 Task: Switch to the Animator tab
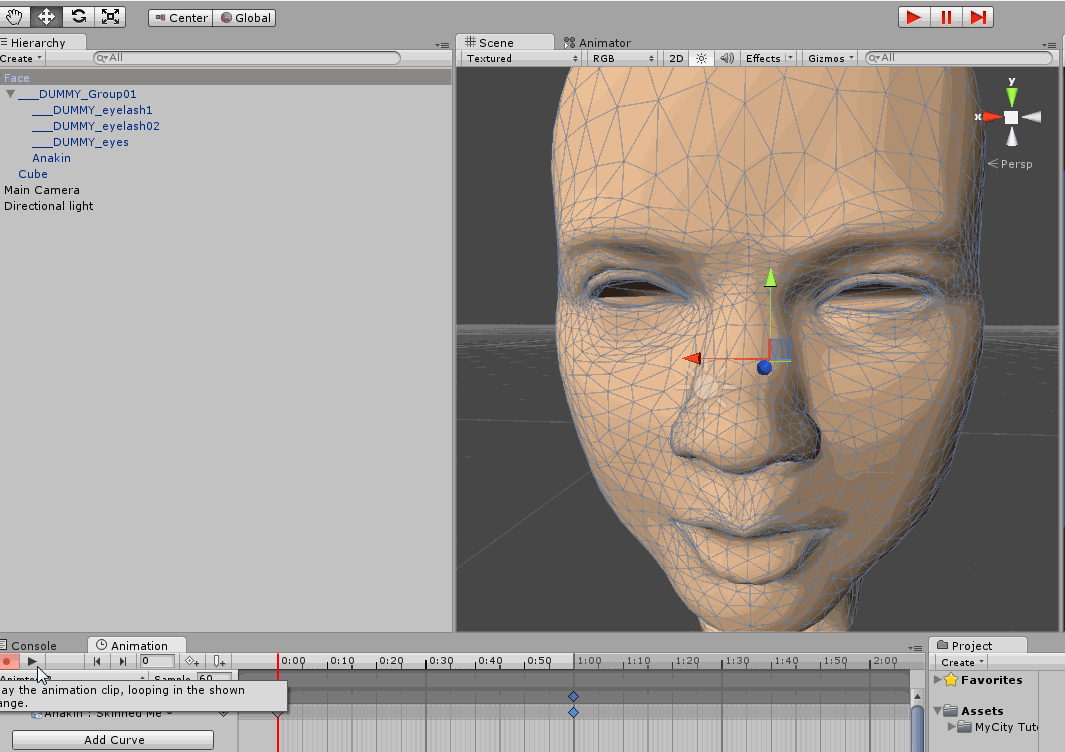(598, 43)
